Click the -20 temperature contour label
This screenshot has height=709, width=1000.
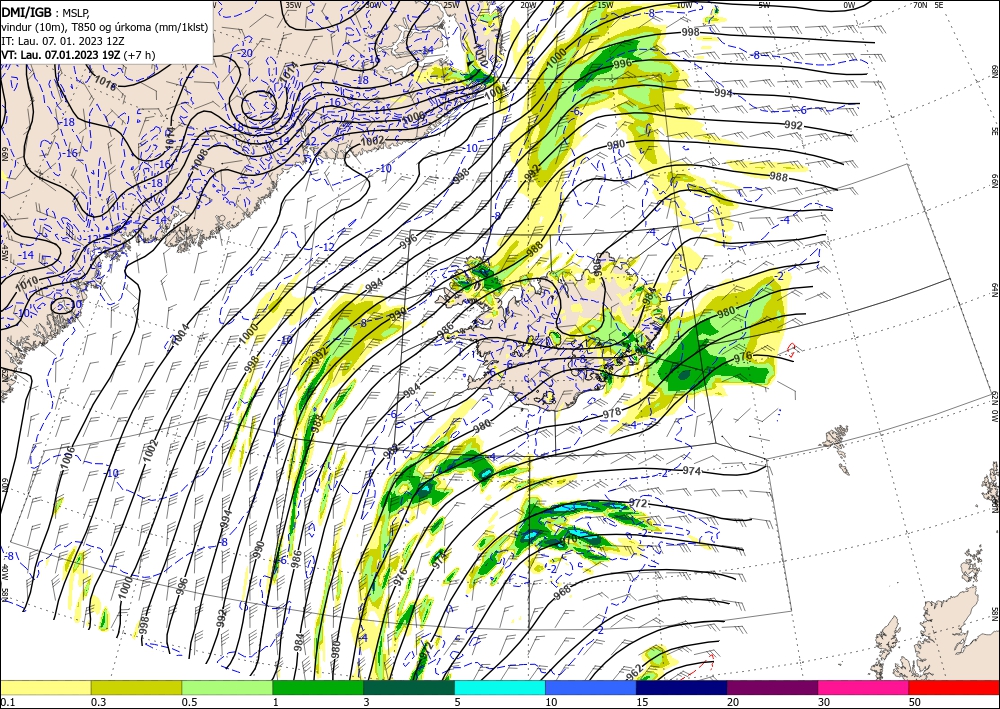click(x=246, y=53)
